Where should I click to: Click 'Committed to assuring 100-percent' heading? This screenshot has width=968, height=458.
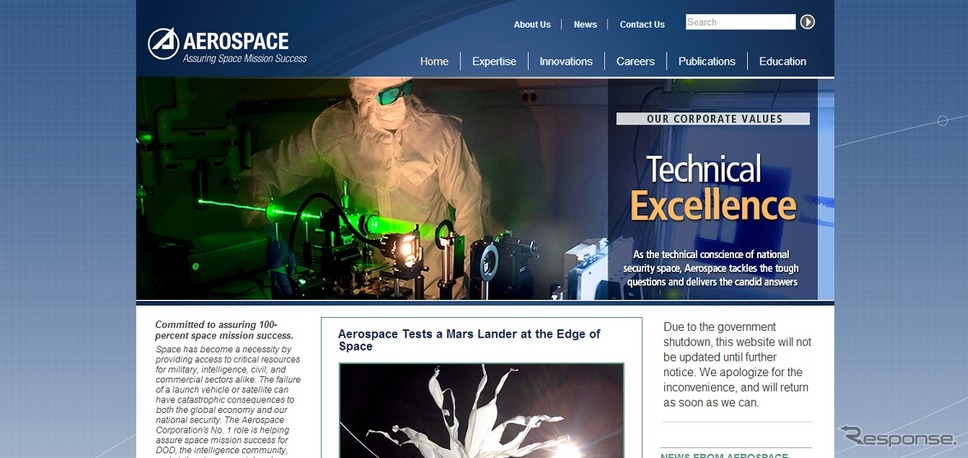pos(224,330)
